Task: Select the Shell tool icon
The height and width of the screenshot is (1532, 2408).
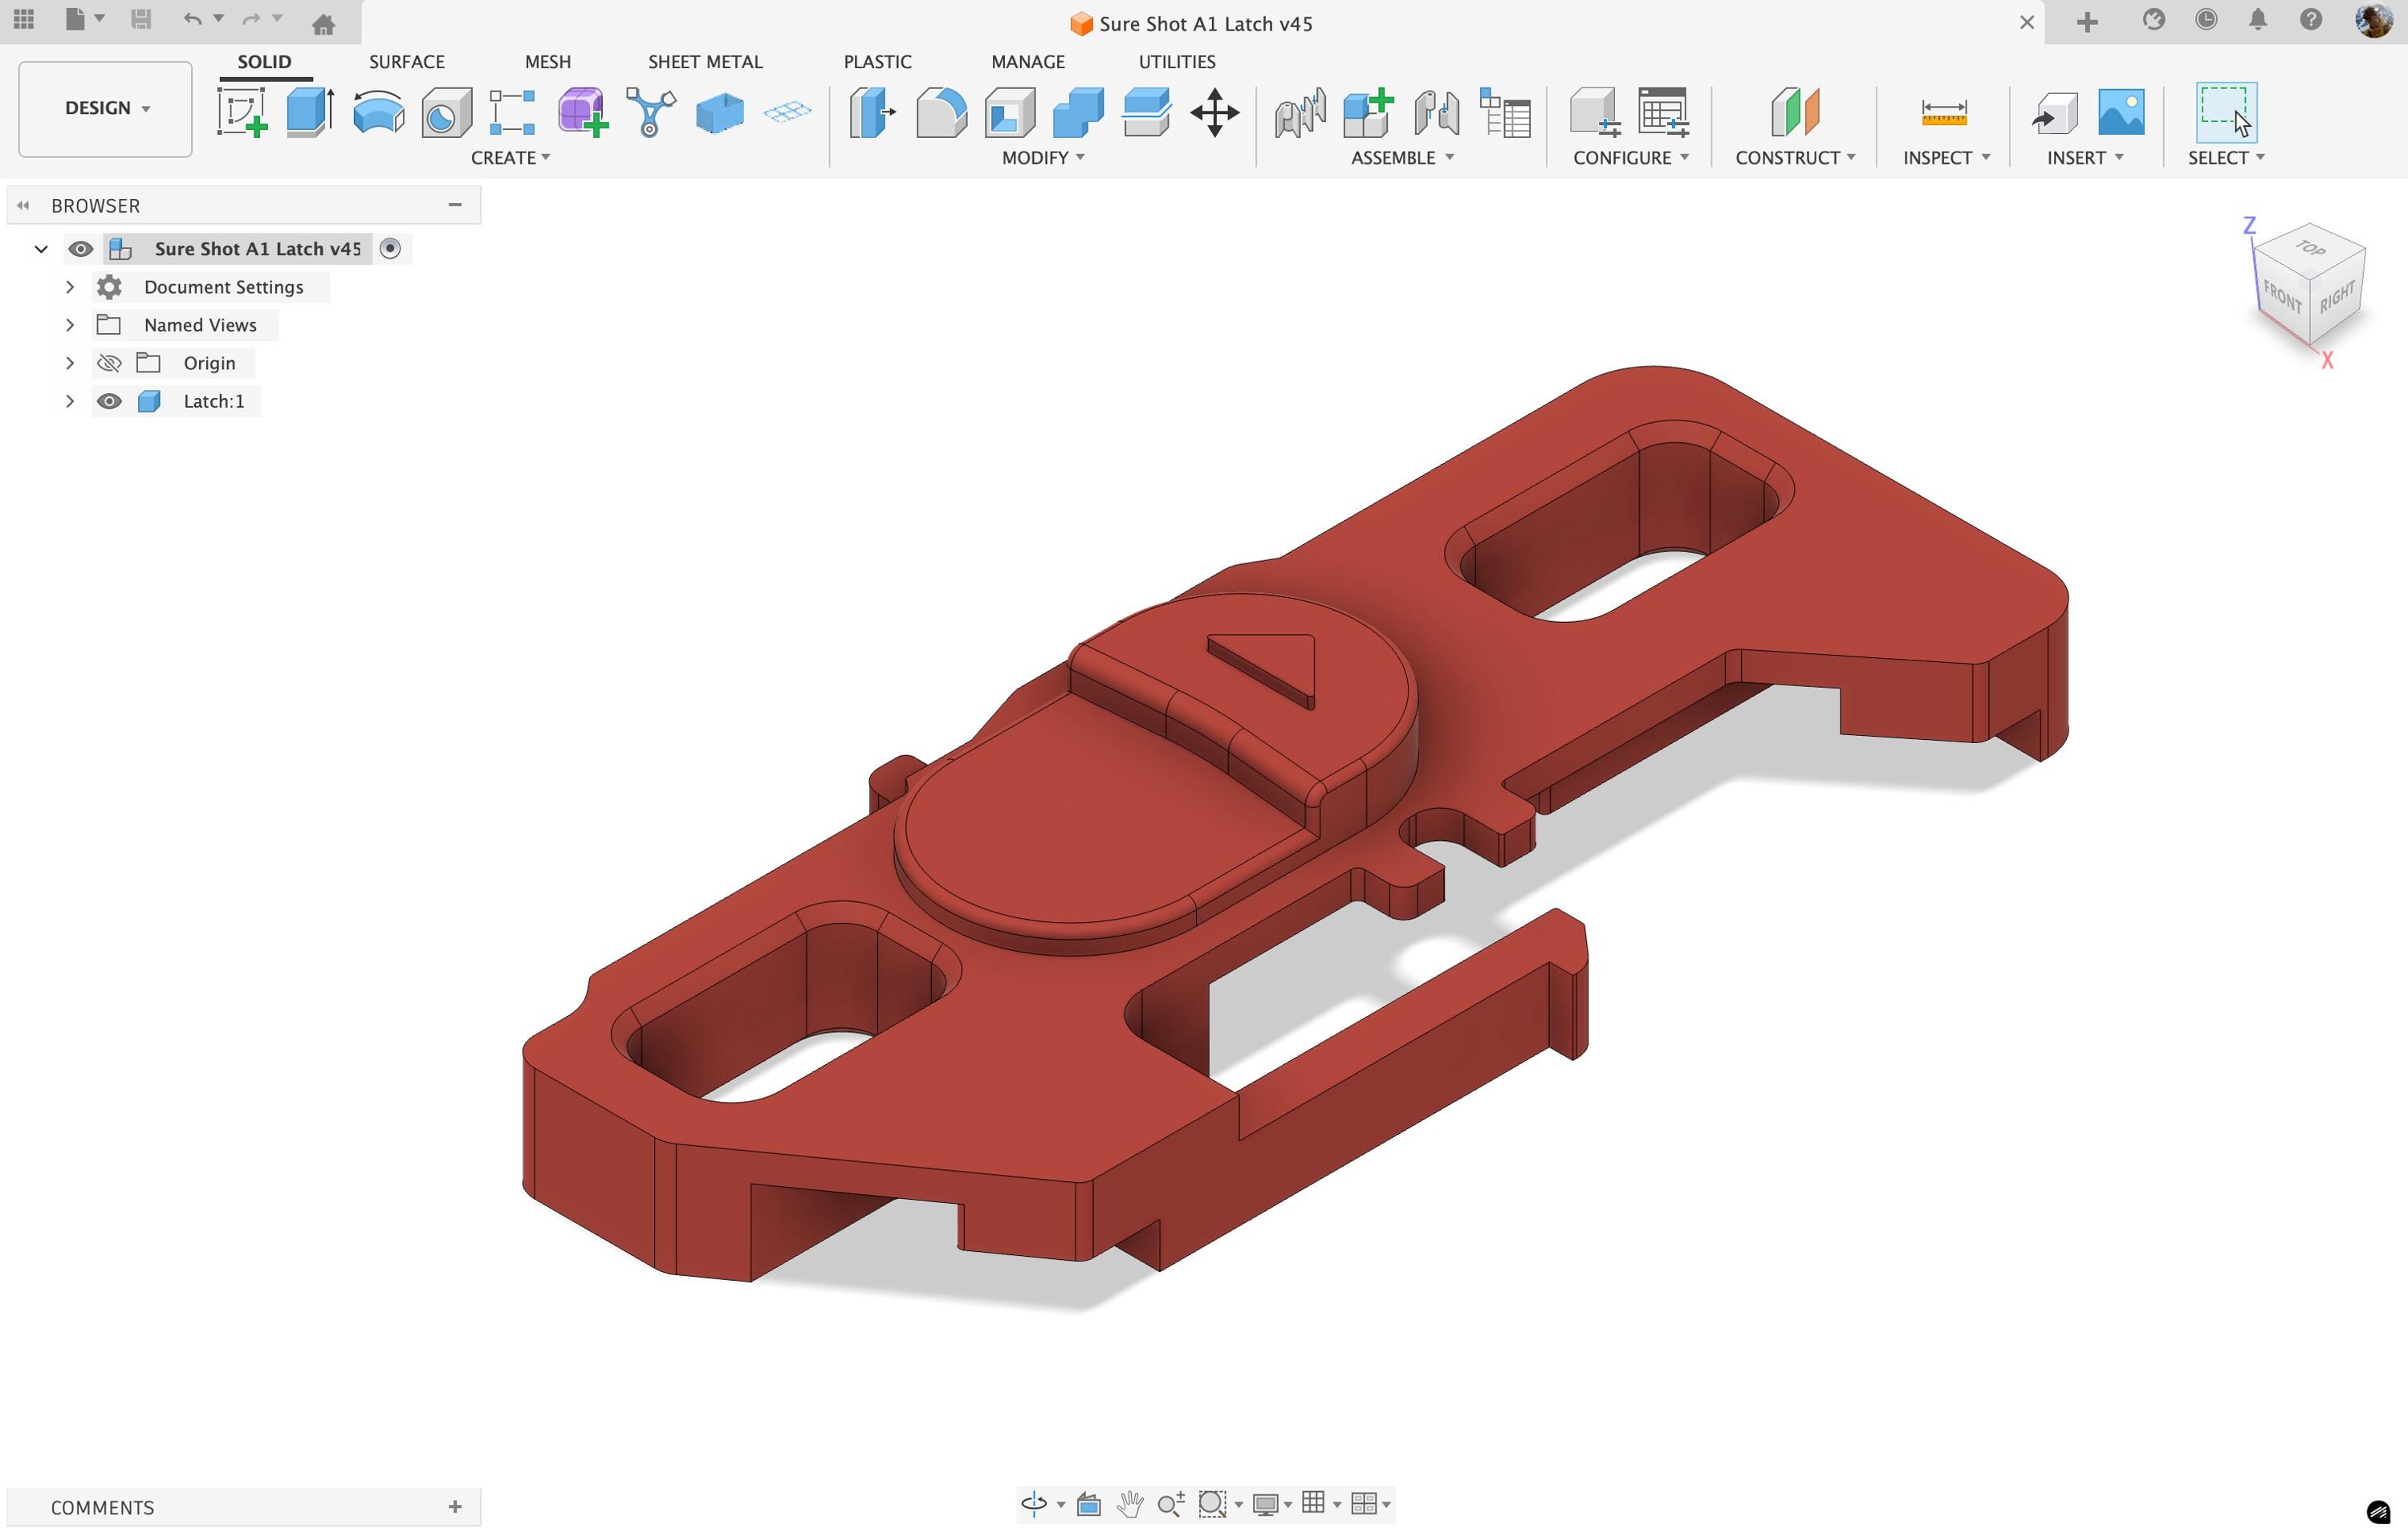Action: click(1010, 112)
